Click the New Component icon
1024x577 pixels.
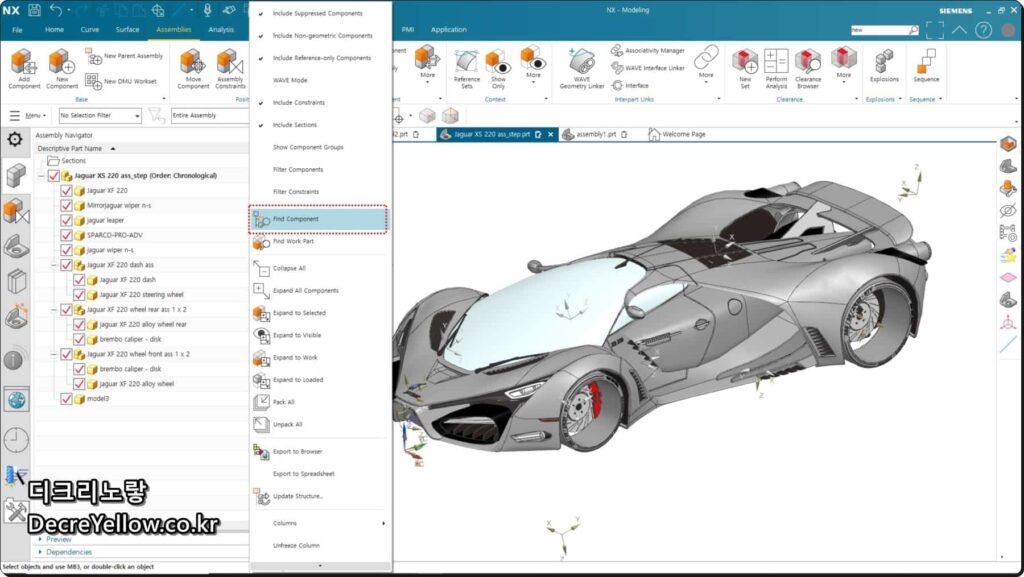61,63
